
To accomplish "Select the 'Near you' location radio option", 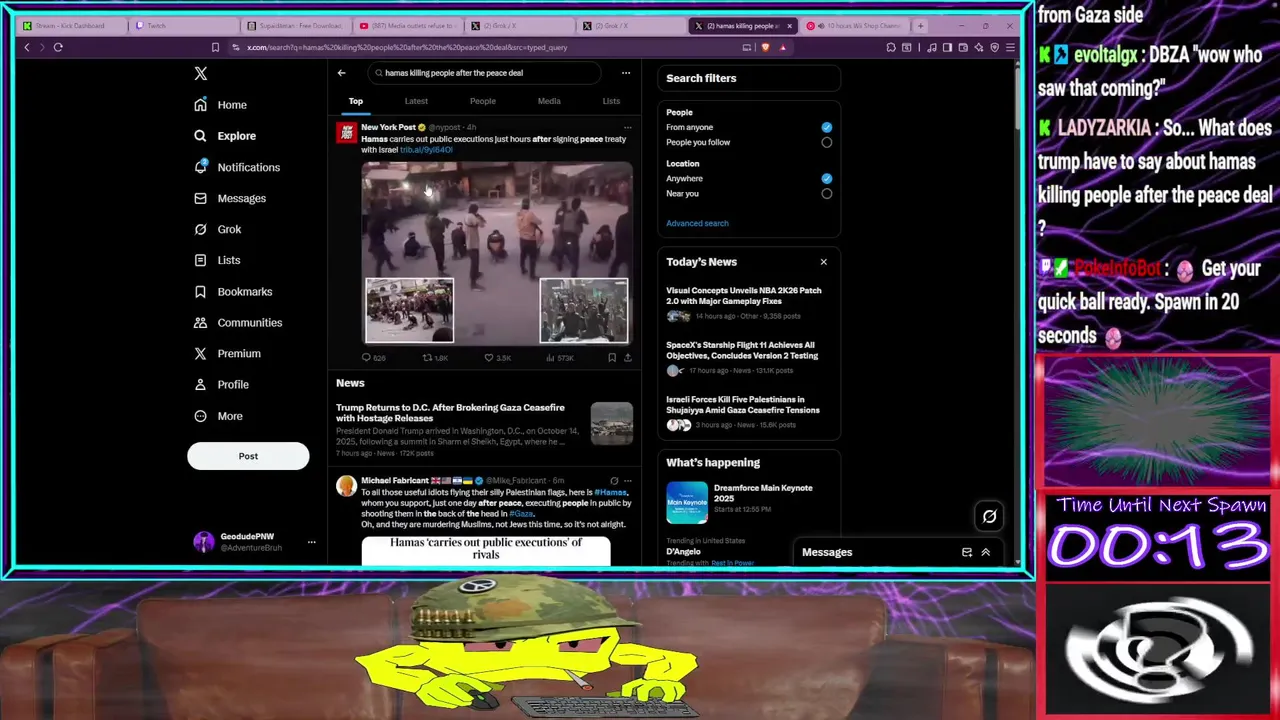I will pos(826,193).
